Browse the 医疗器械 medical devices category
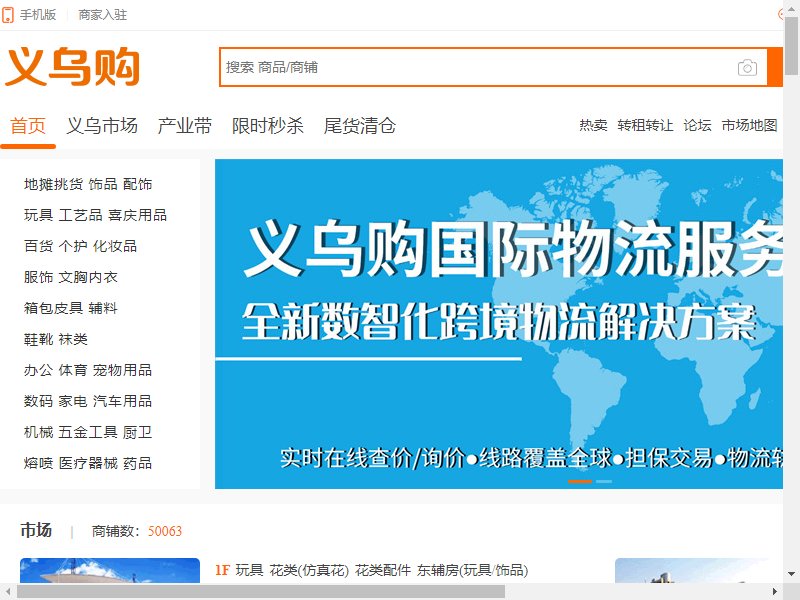Screen dimensions: 800x600 coord(88,463)
